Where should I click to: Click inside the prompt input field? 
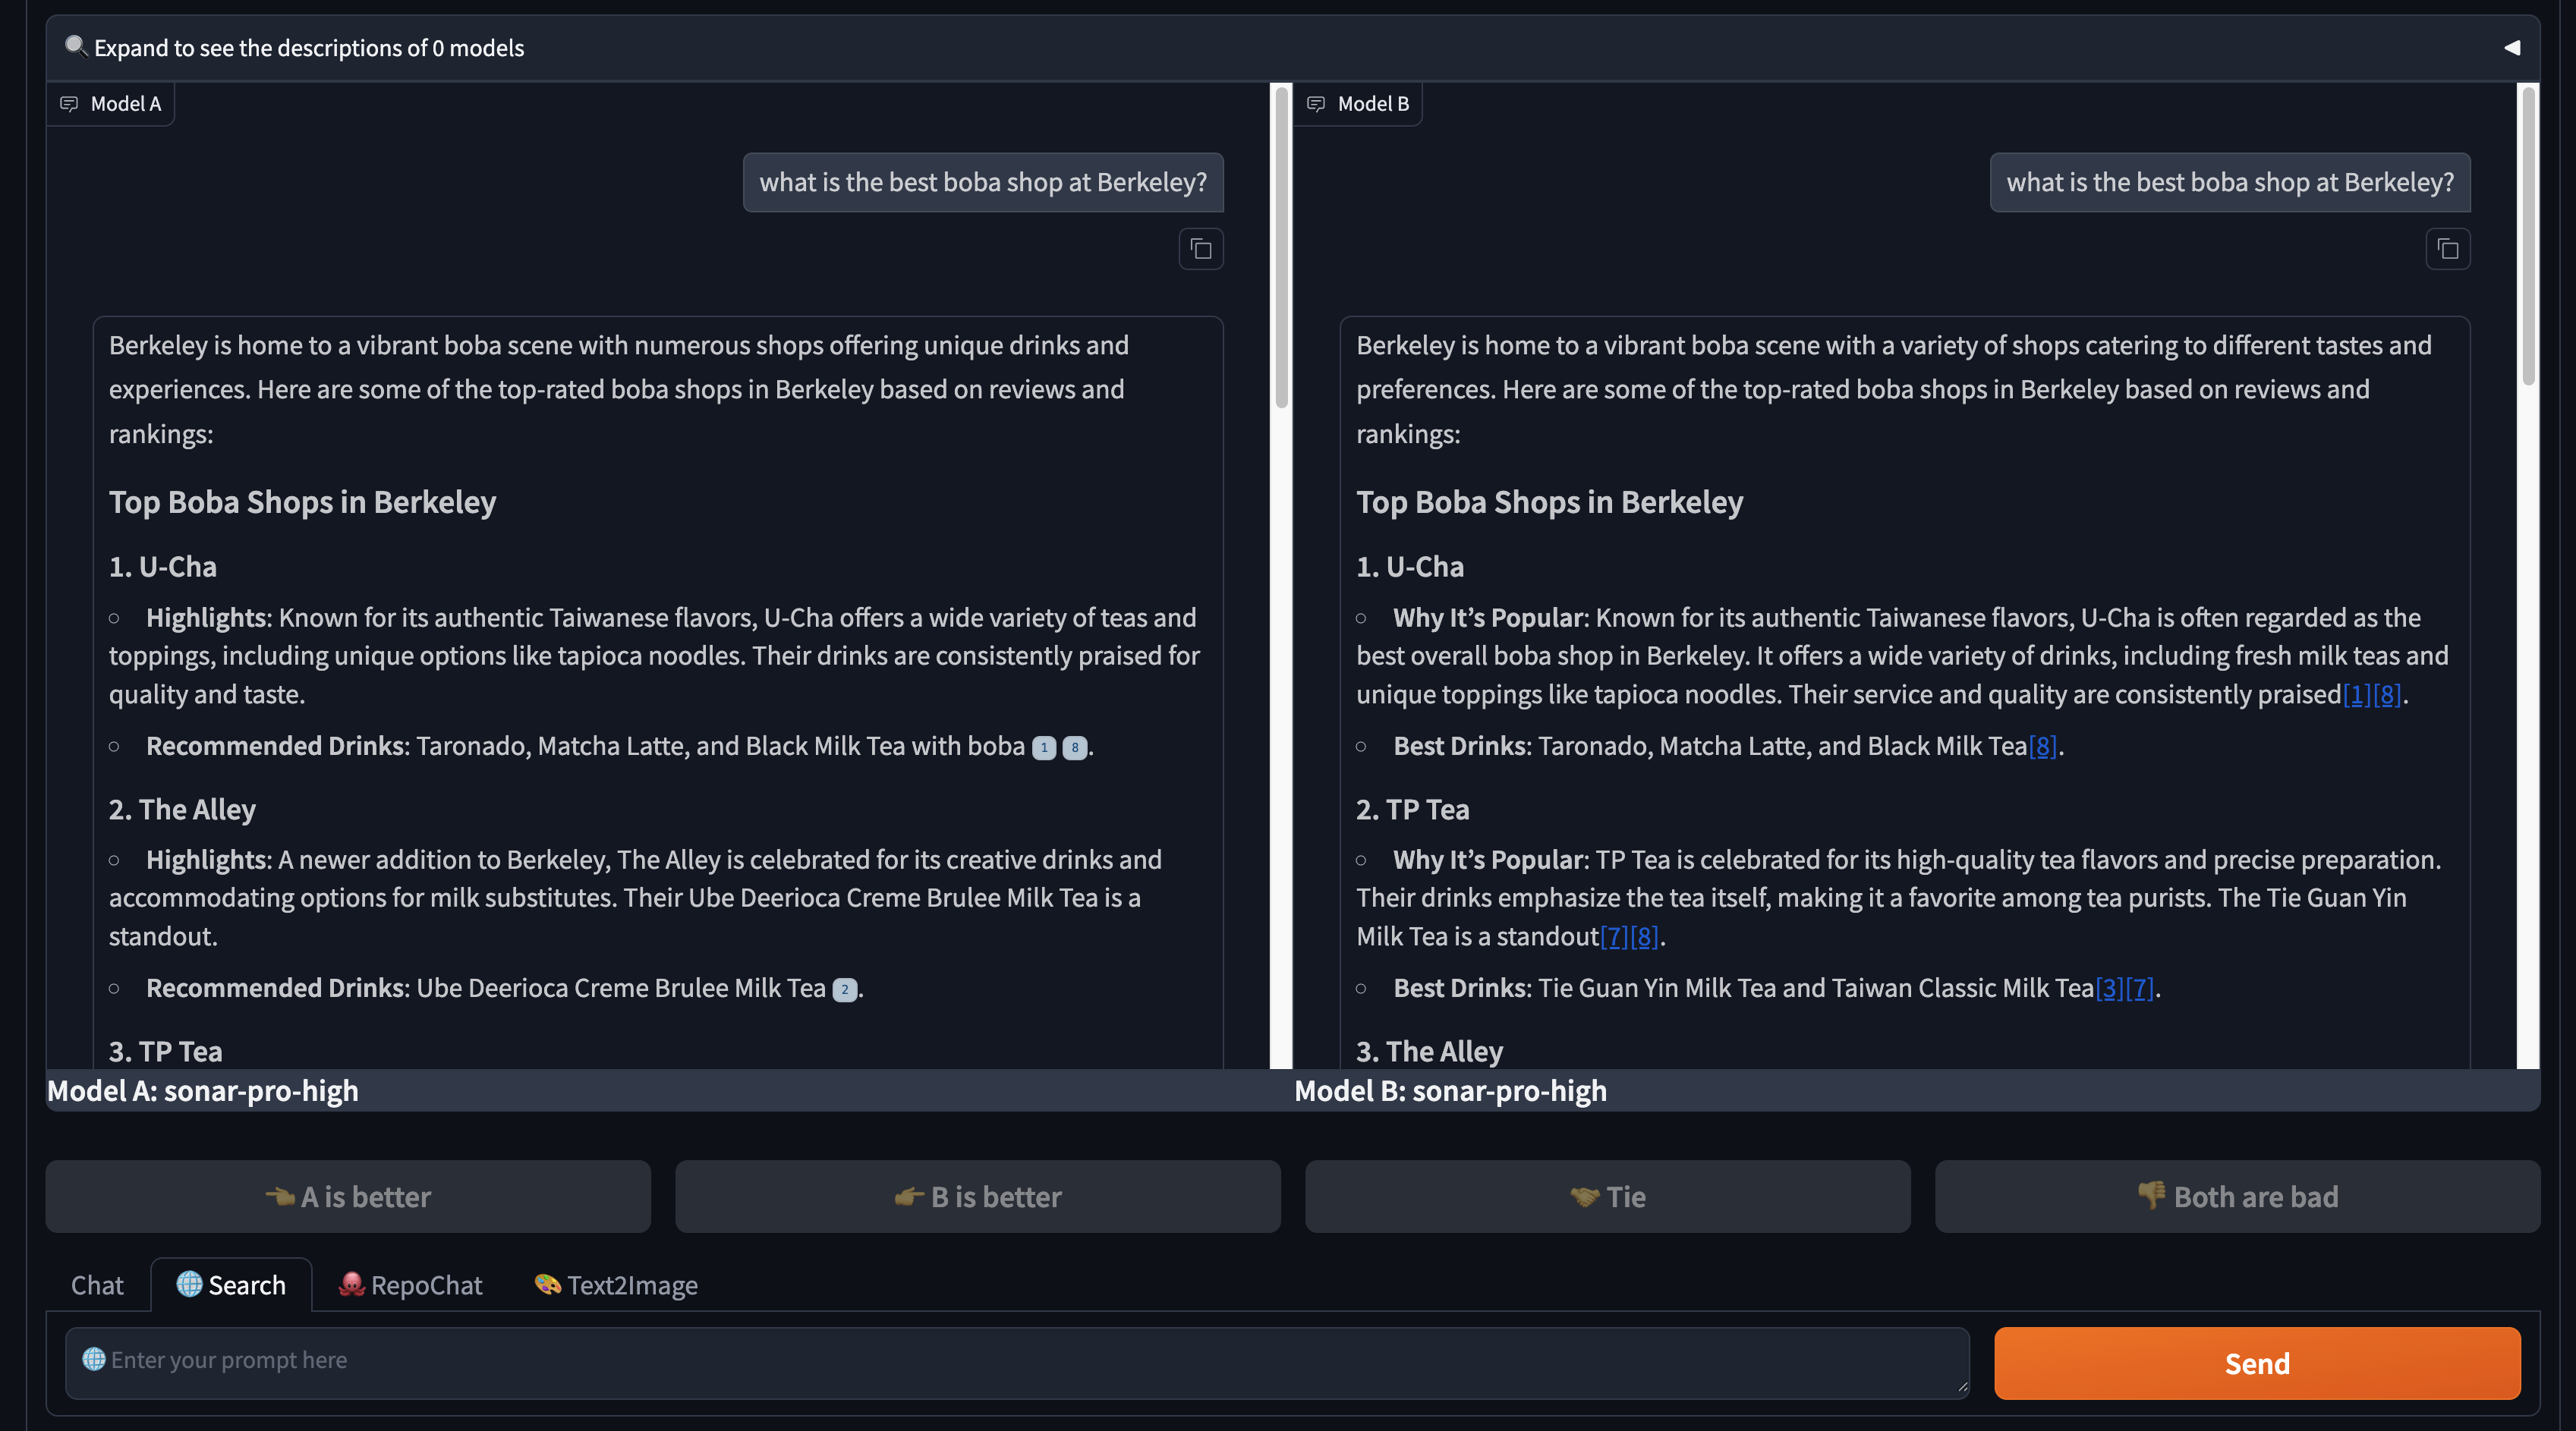click(1000, 1361)
